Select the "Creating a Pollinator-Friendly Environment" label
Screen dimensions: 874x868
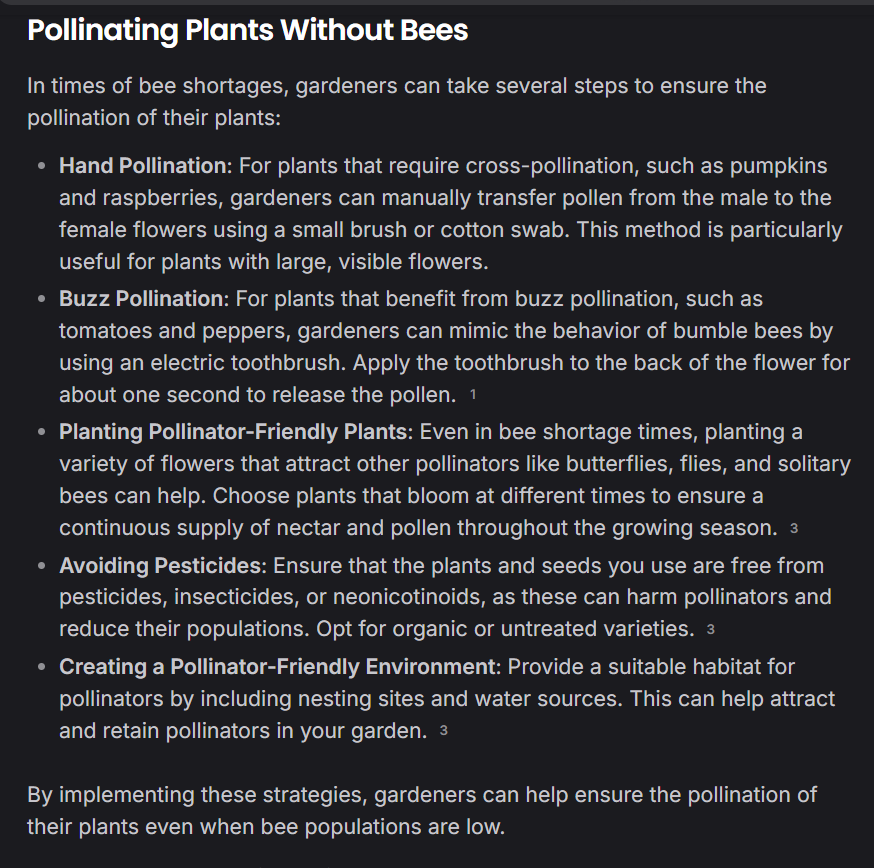277,667
